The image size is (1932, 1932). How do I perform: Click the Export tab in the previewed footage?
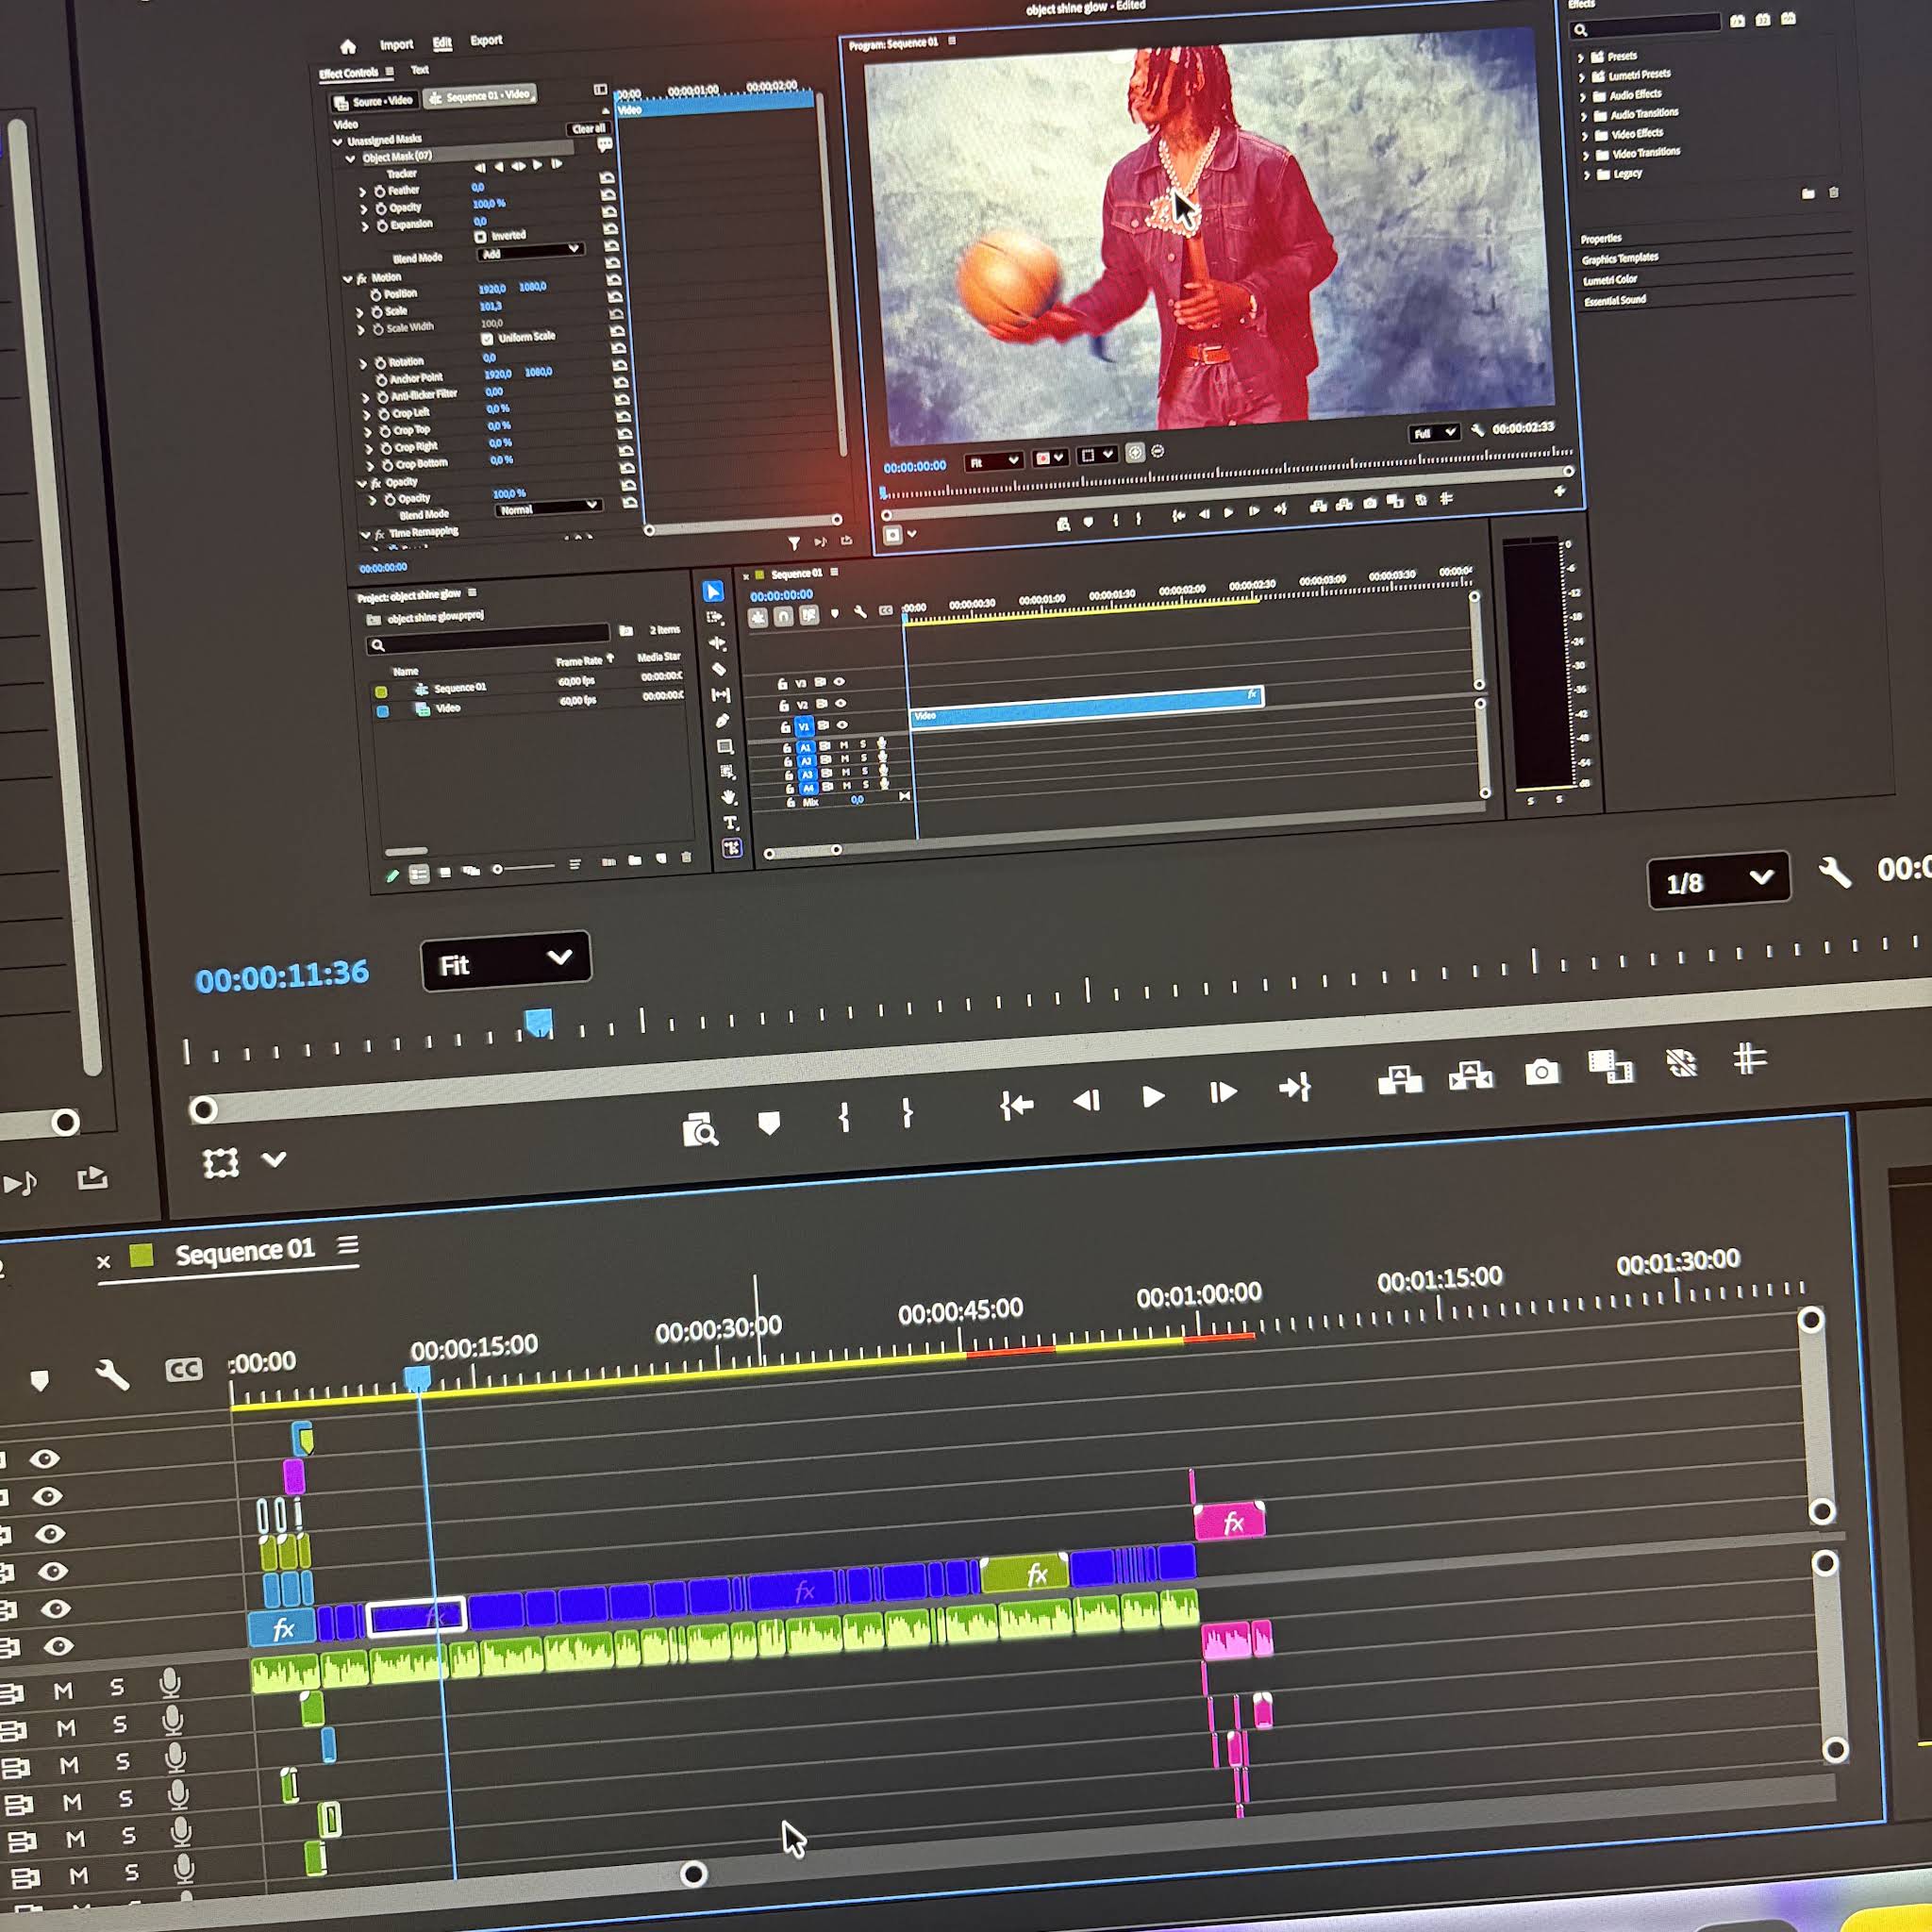click(x=486, y=41)
